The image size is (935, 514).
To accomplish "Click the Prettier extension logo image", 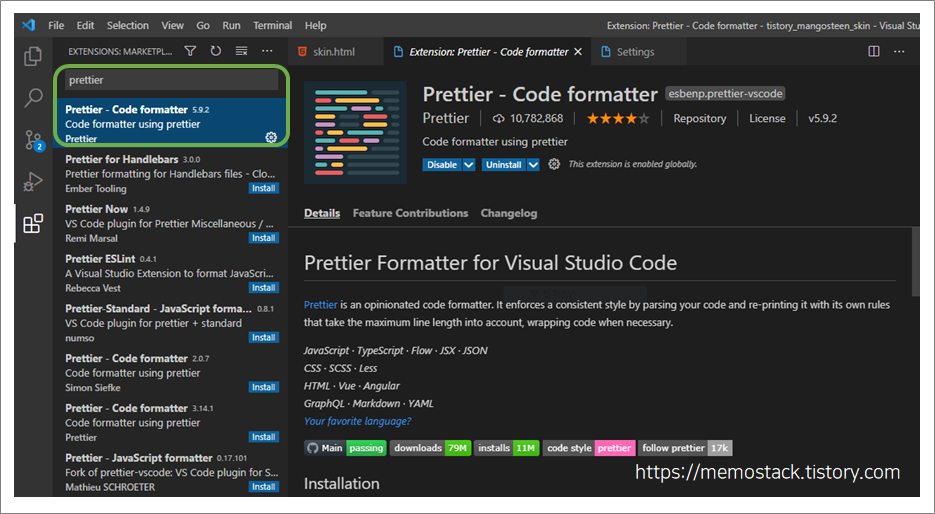I will pyautogui.click(x=355, y=132).
